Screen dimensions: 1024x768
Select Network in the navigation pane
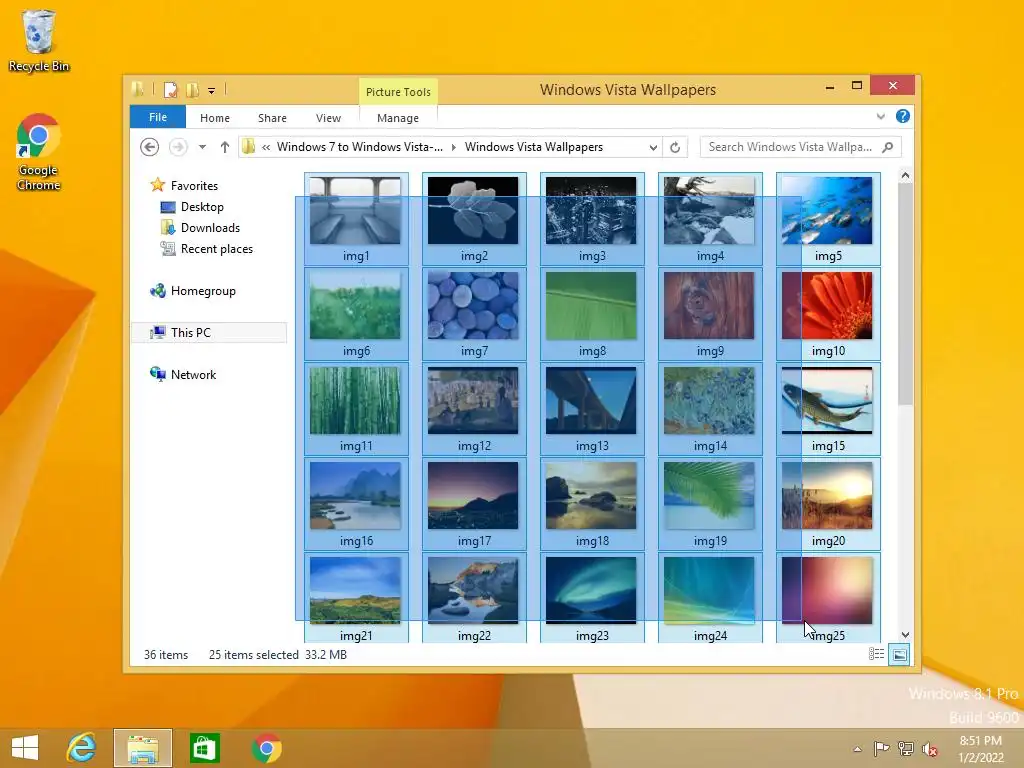184,375
